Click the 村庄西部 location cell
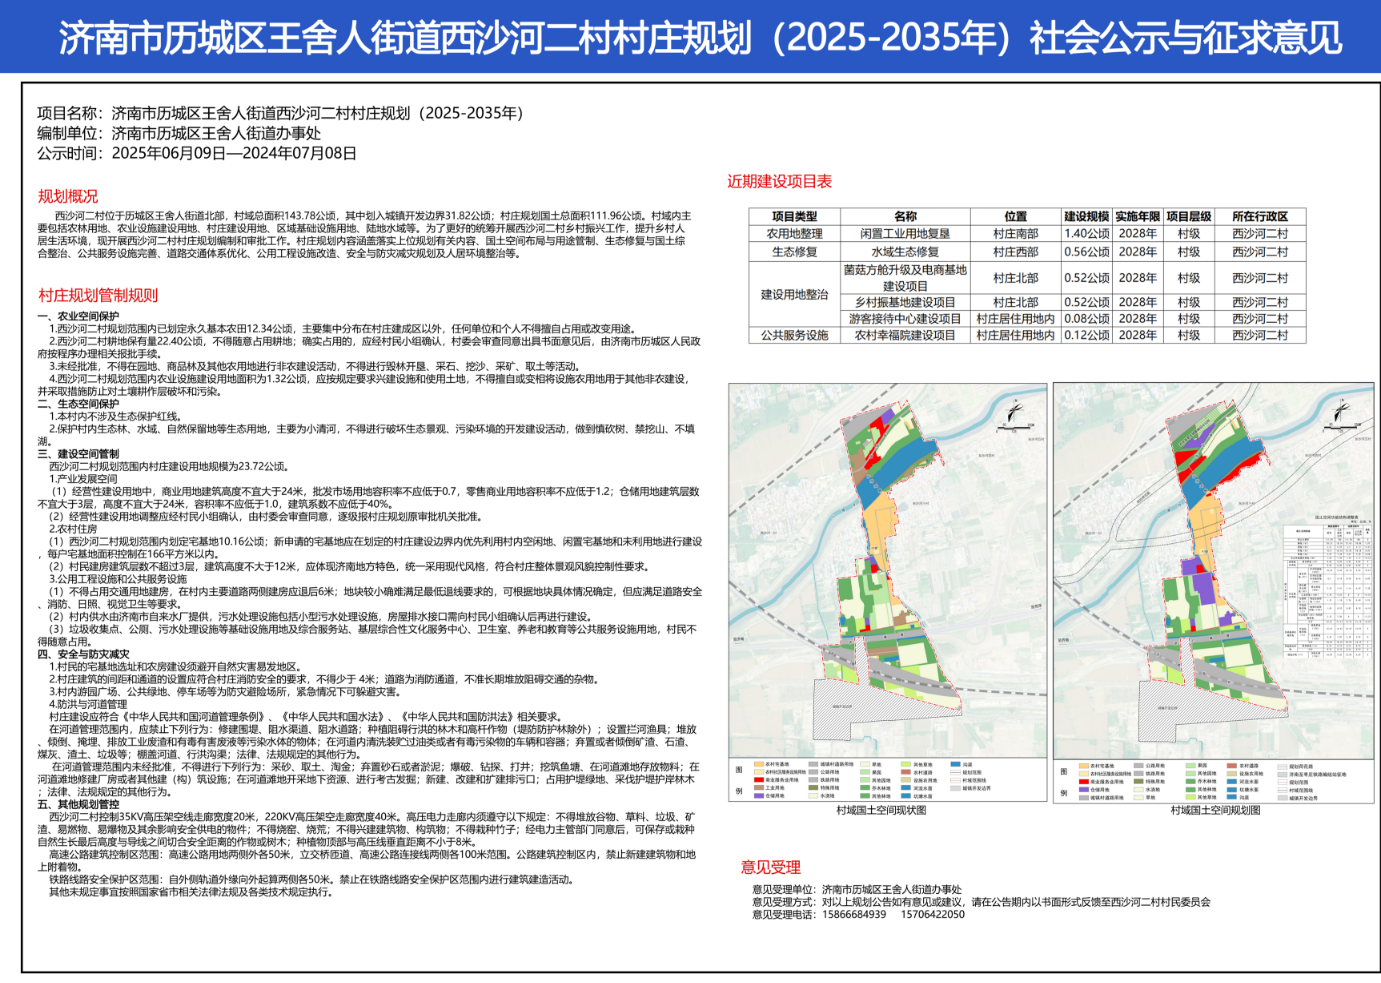This screenshot has height=983, width=1381. (1015, 252)
